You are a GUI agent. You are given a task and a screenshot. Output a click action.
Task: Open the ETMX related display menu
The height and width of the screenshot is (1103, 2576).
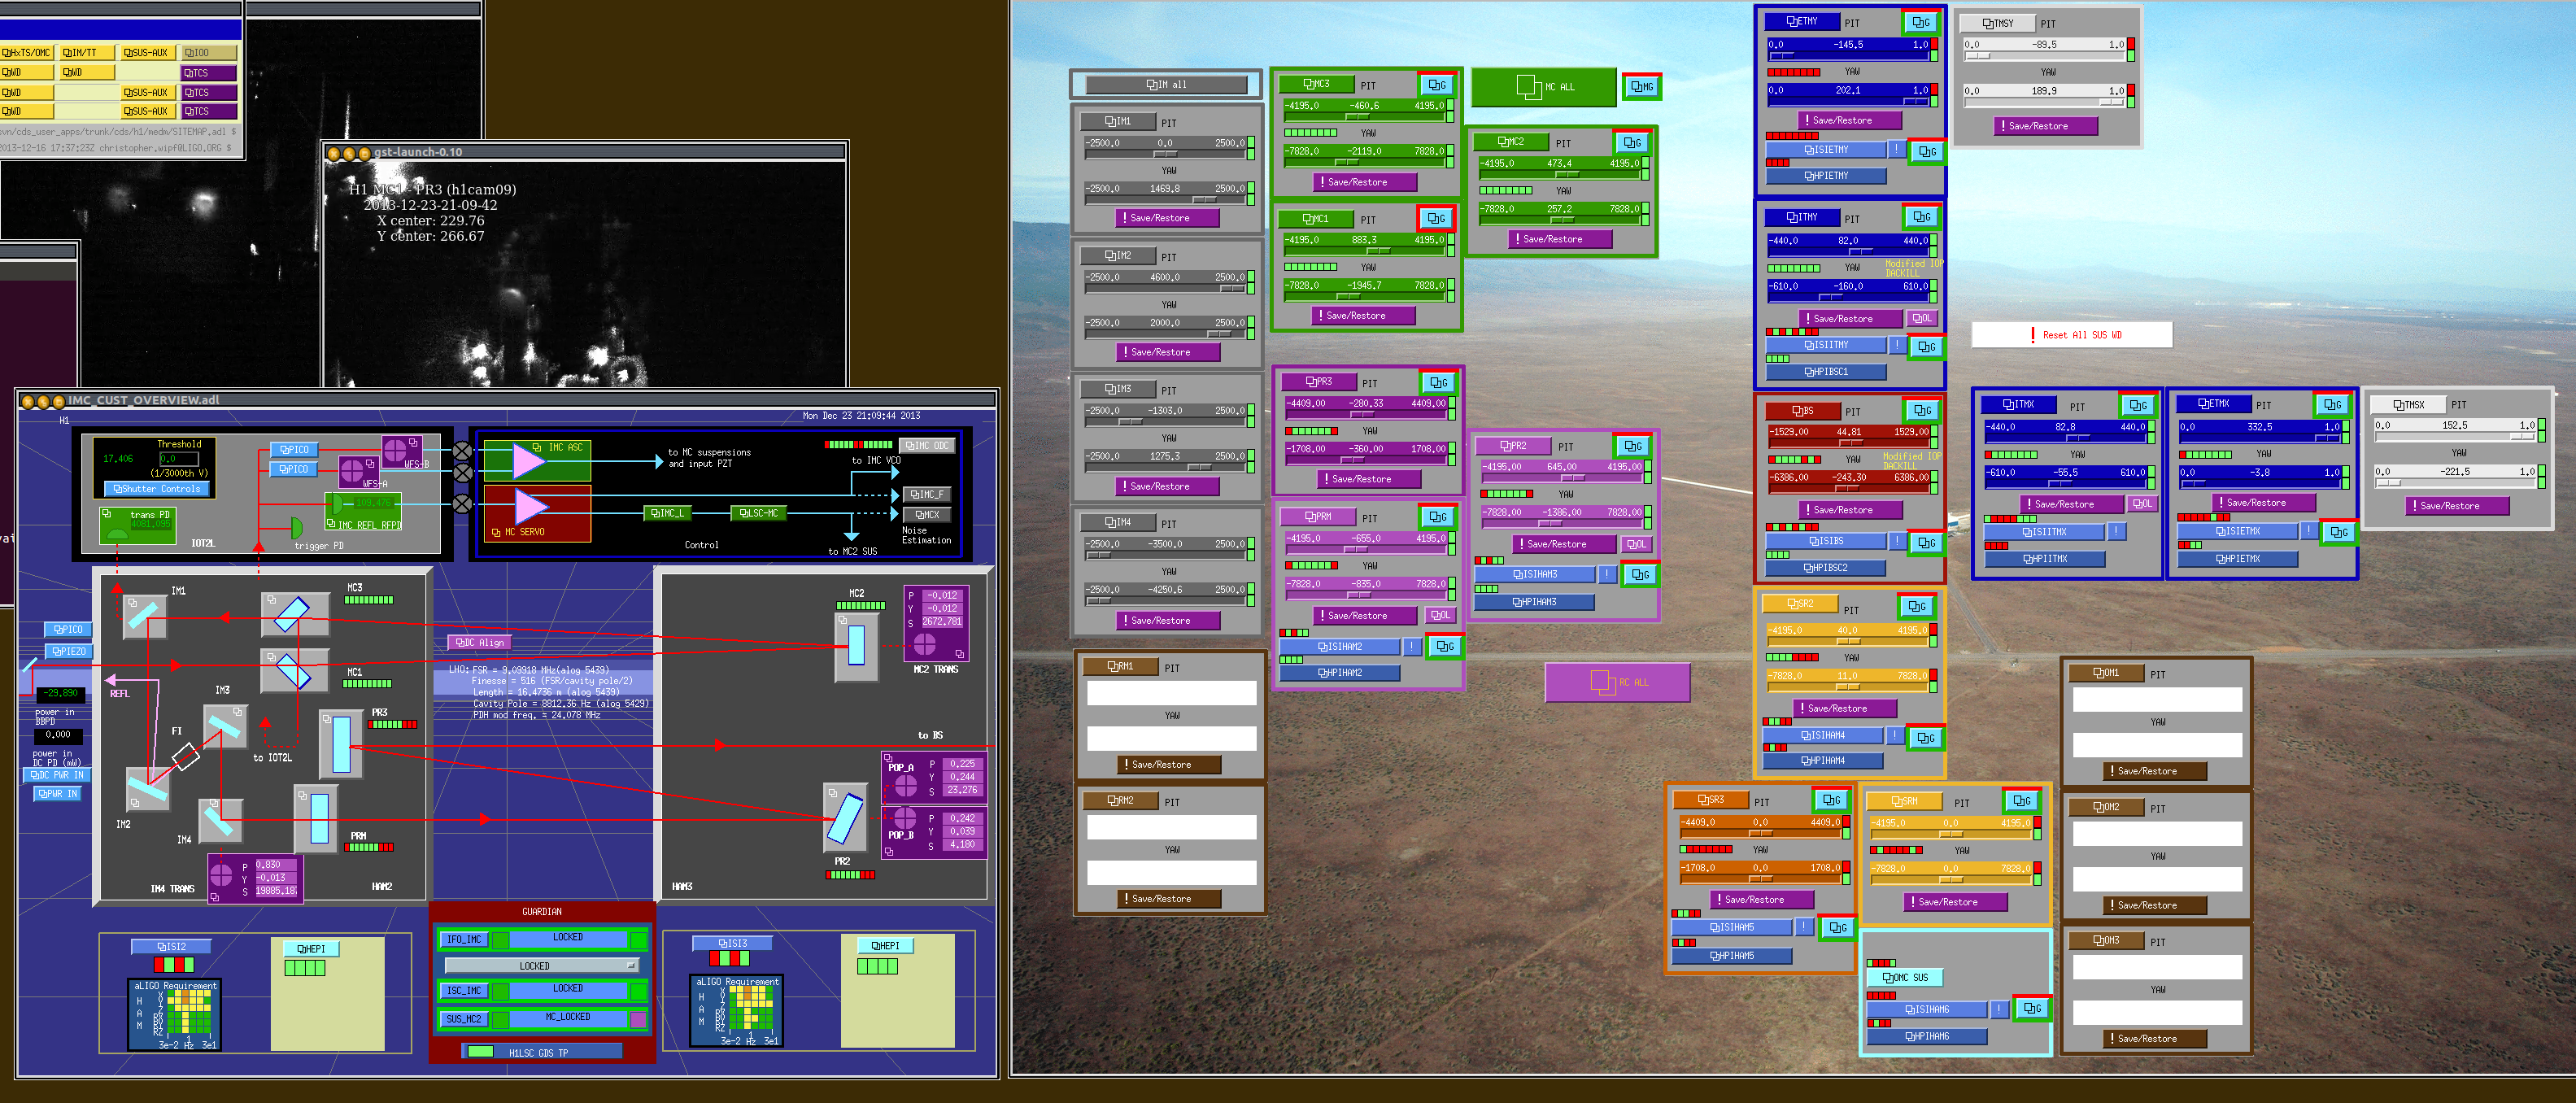(2213, 404)
